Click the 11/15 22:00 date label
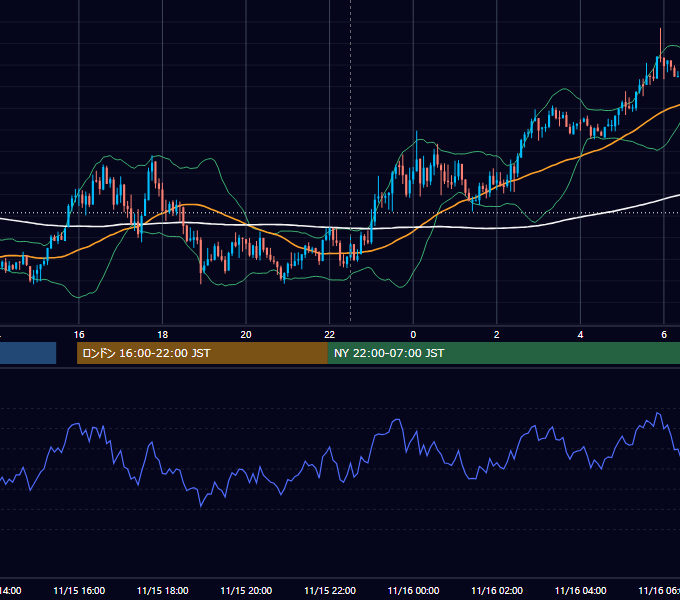The height and width of the screenshot is (600, 680). [x=330, y=590]
